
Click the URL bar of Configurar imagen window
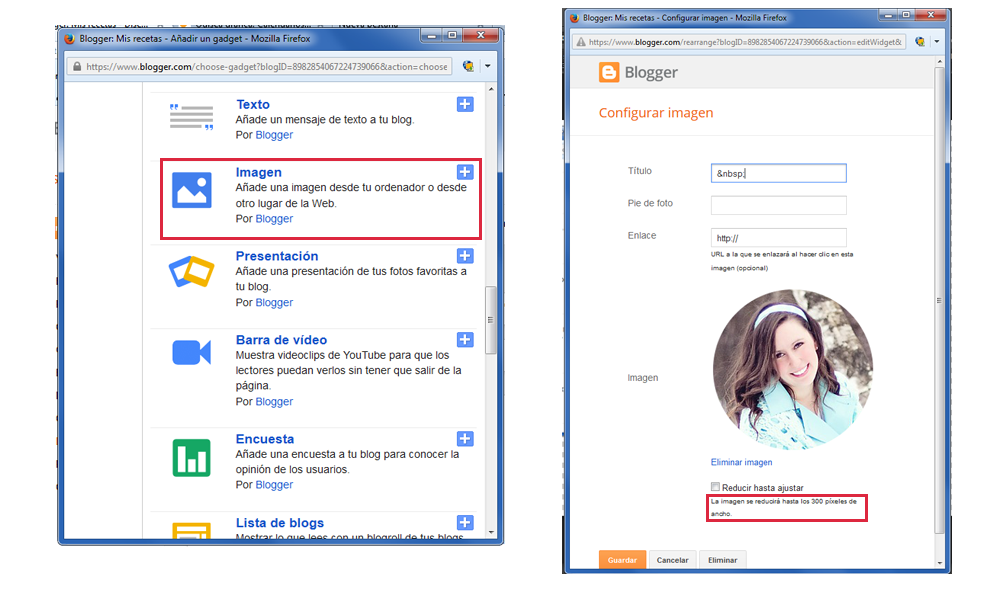(x=739, y=42)
